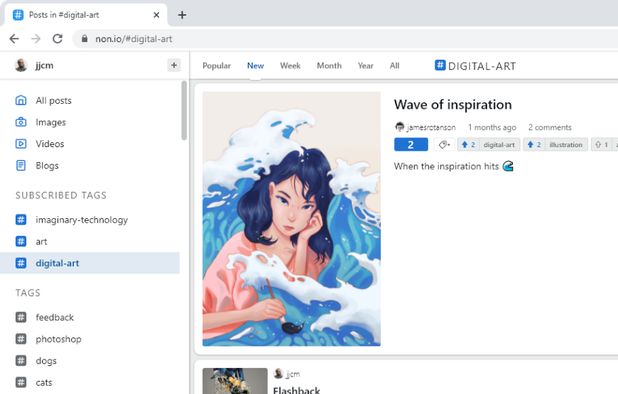Open the add tag dropdown icon

click(x=444, y=145)
